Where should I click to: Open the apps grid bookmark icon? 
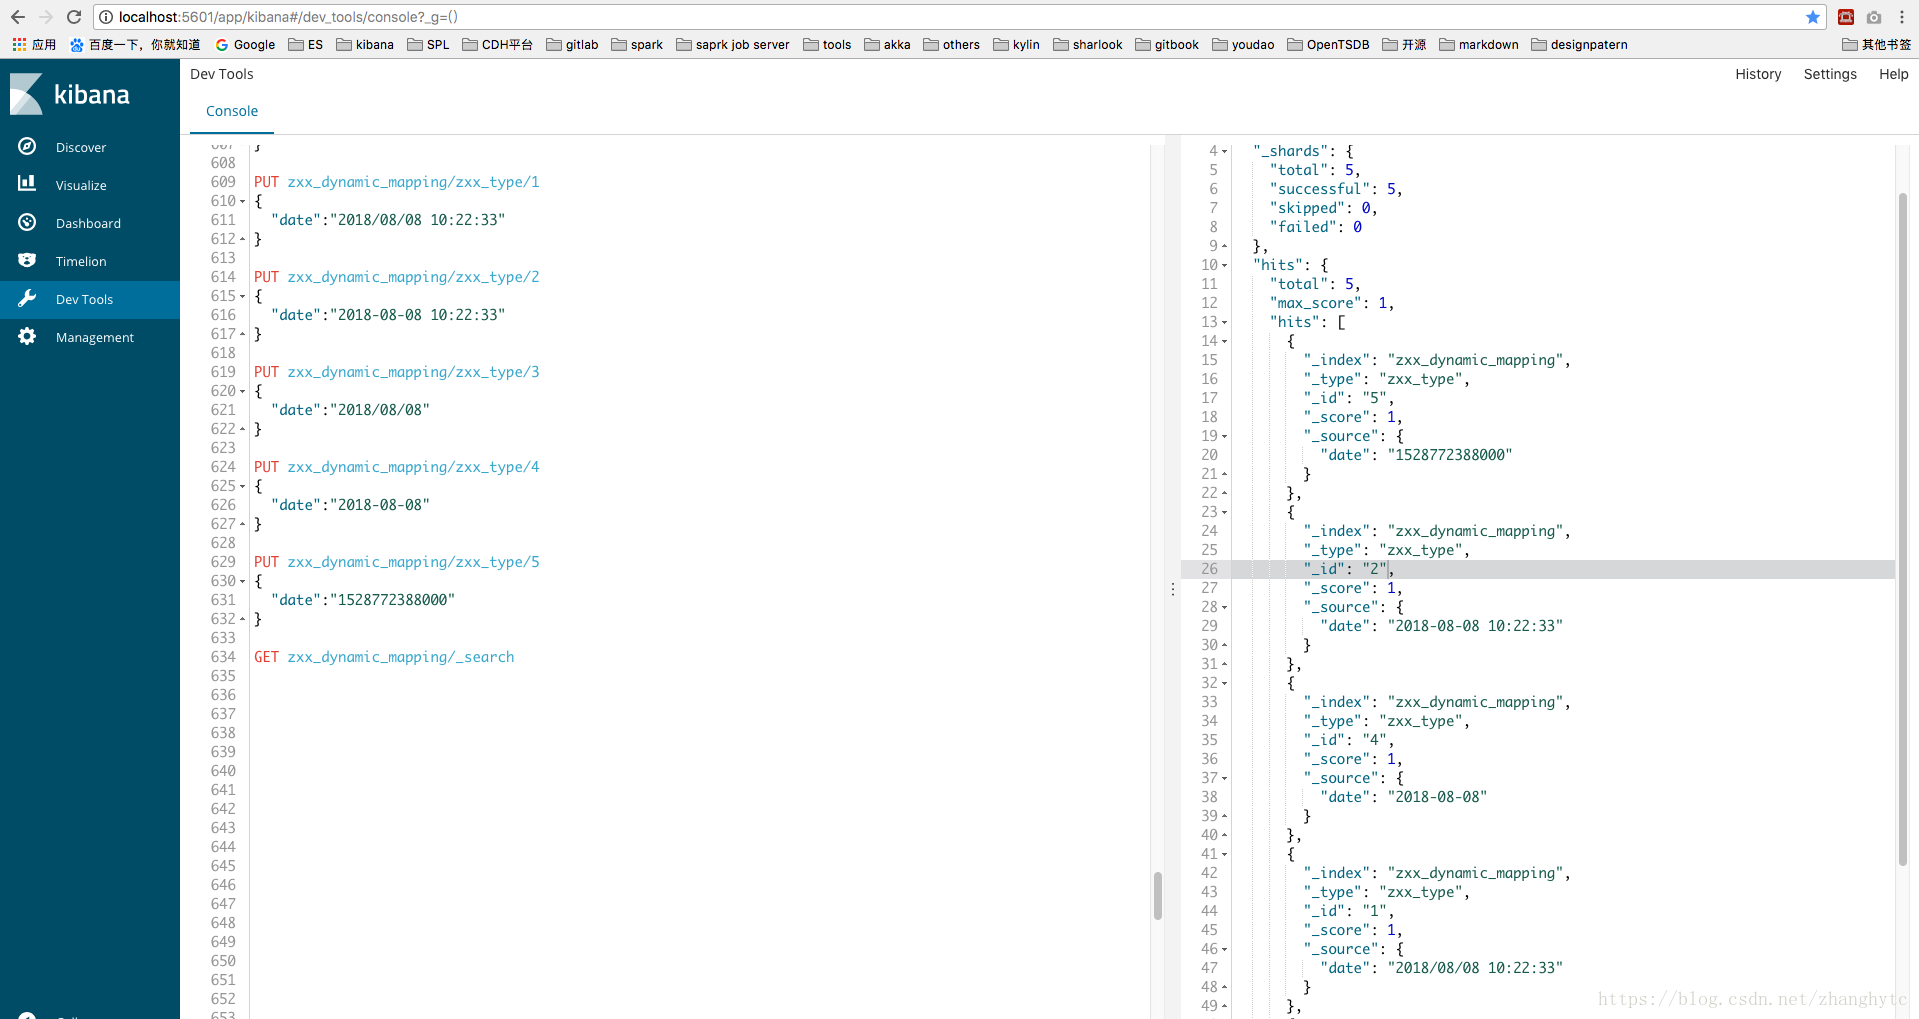[x=19, y=44]
